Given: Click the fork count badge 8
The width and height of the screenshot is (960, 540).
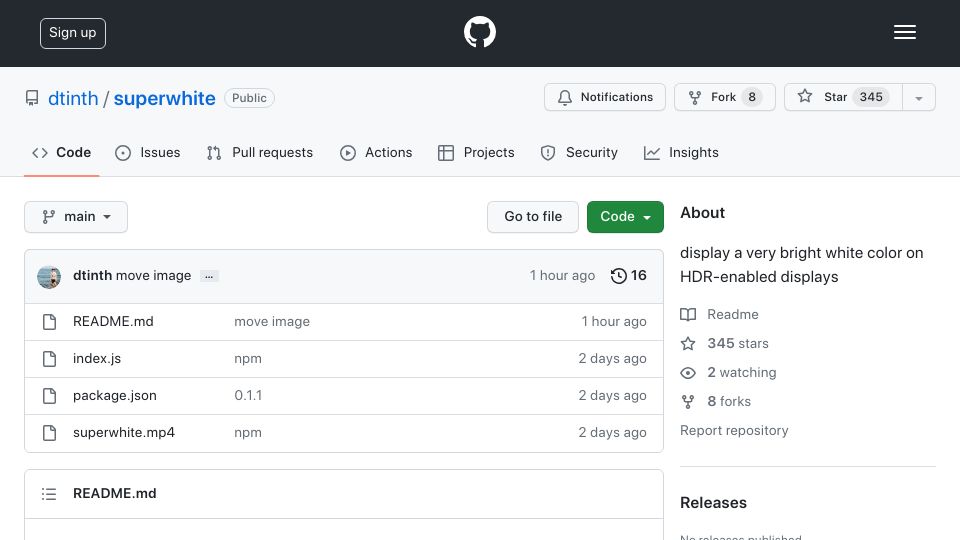Looking at the screenshot, I should click(x=752, y=97).
